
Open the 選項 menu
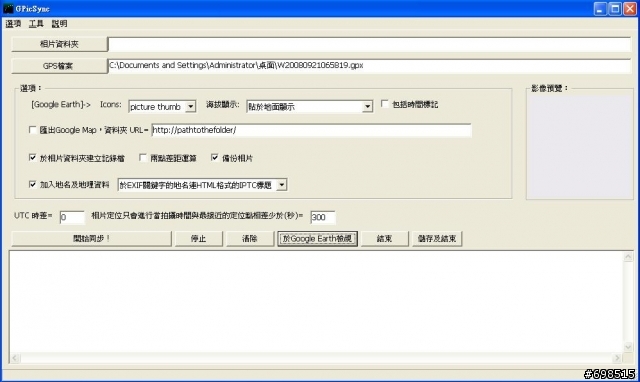[x=13, y=24]
